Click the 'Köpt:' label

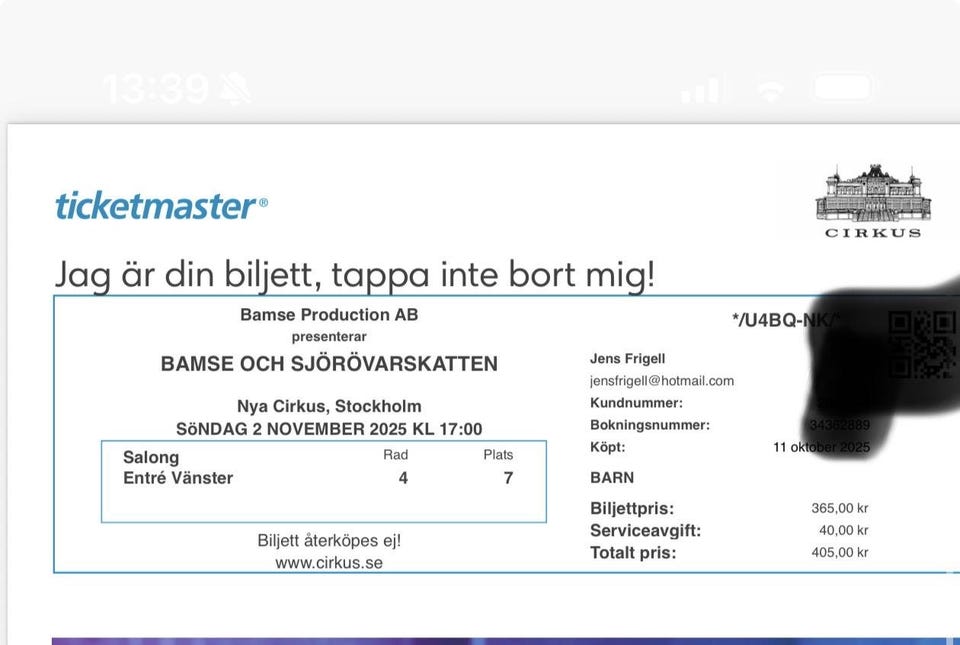point(607,447)
